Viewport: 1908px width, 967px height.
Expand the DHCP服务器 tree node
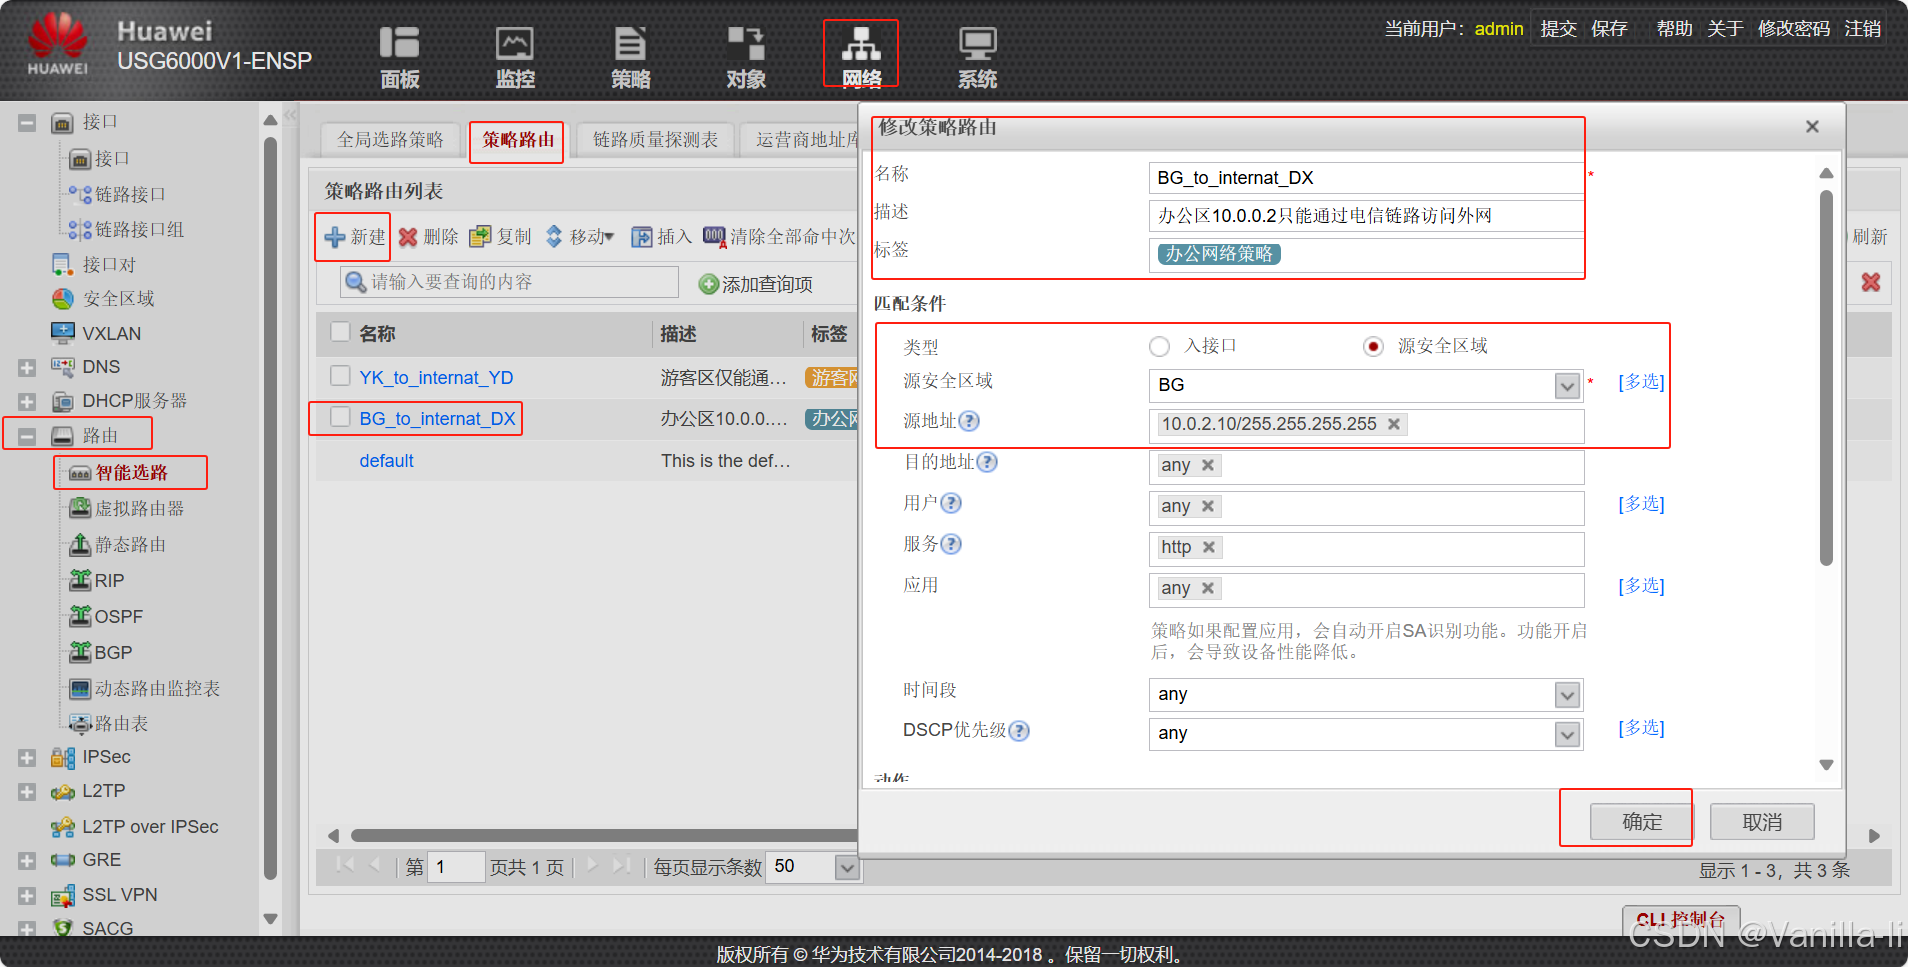[27, 402]
